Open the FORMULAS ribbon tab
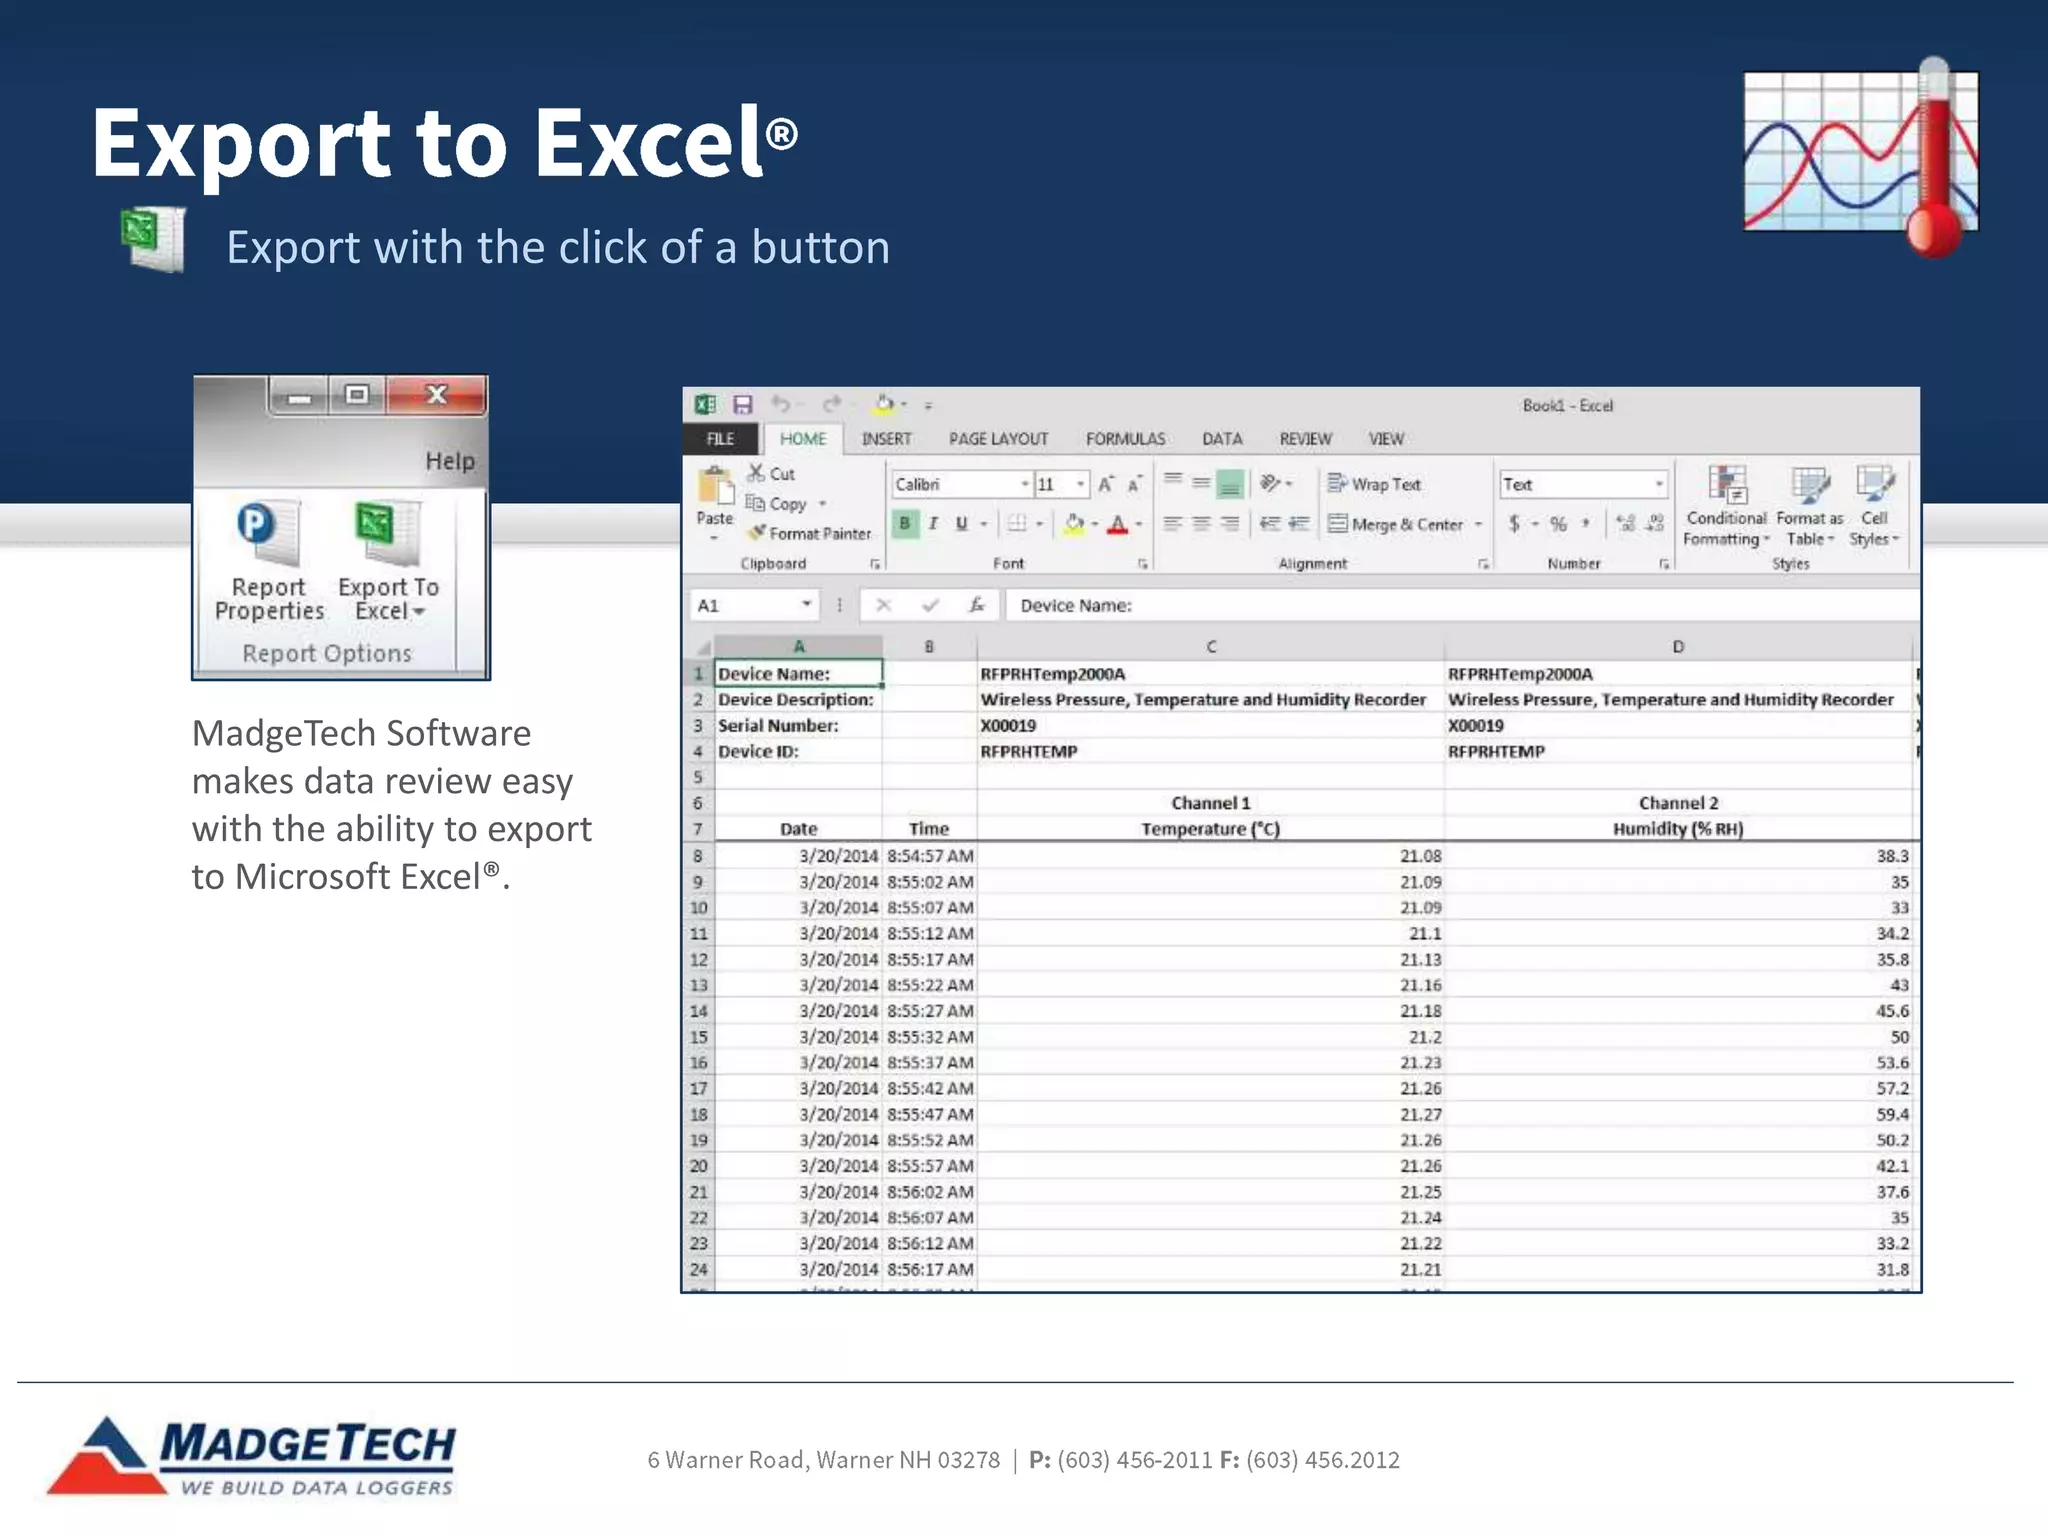The image size is (2048, 1536). click(1125, 439)
